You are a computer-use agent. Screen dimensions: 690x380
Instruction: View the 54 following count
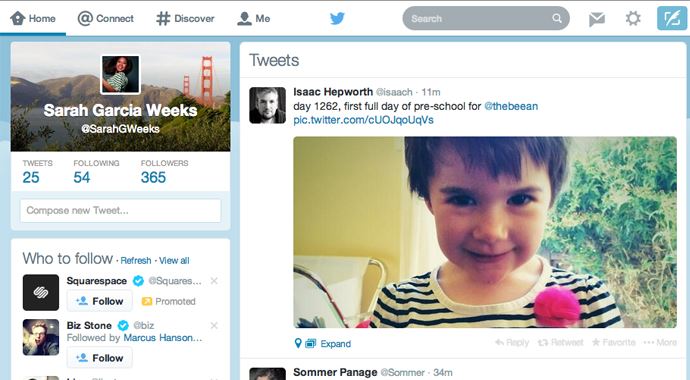(x=81, y=178)
